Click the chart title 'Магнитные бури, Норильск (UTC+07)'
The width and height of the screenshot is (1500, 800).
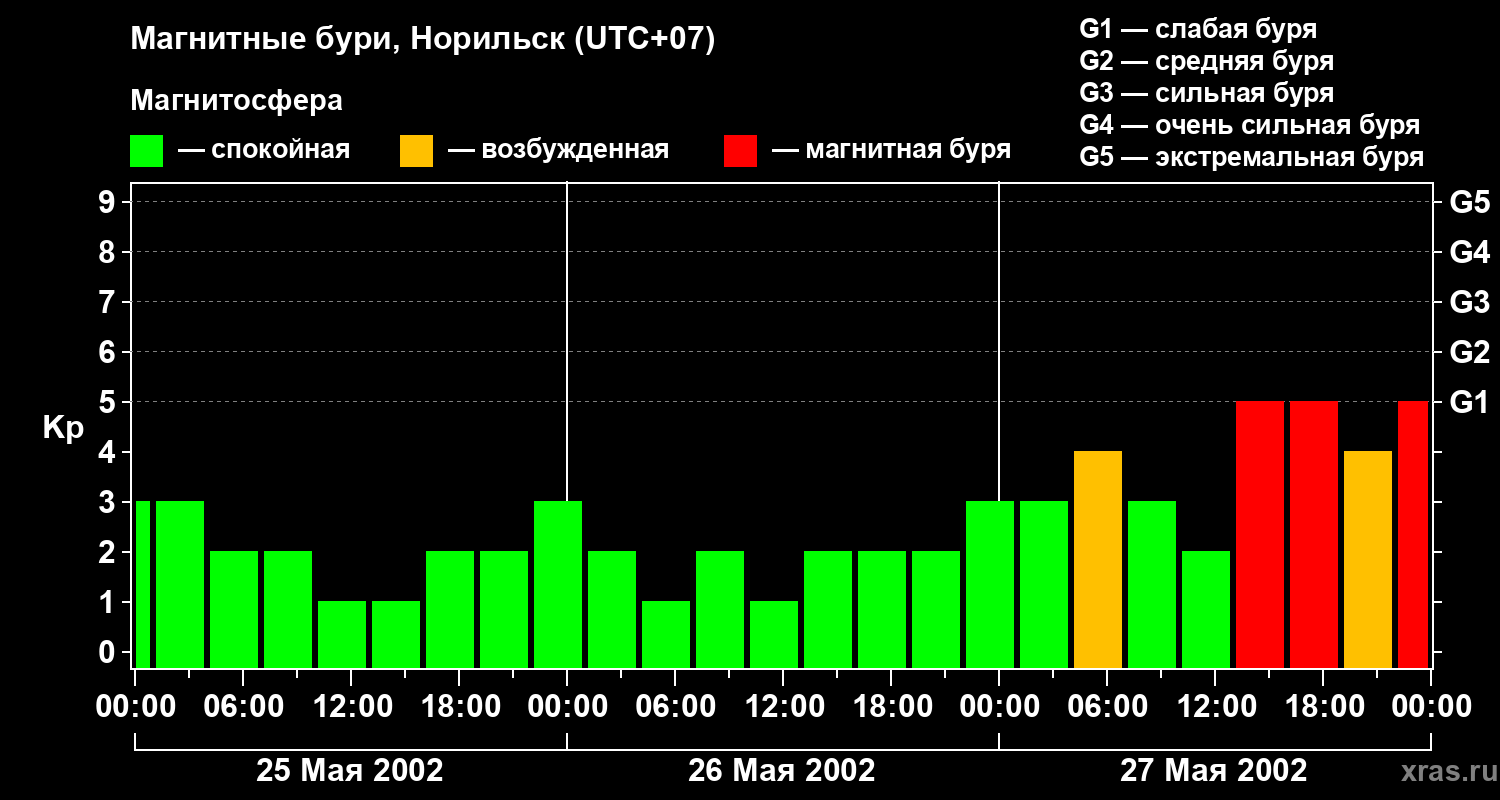tap(423, 40)
